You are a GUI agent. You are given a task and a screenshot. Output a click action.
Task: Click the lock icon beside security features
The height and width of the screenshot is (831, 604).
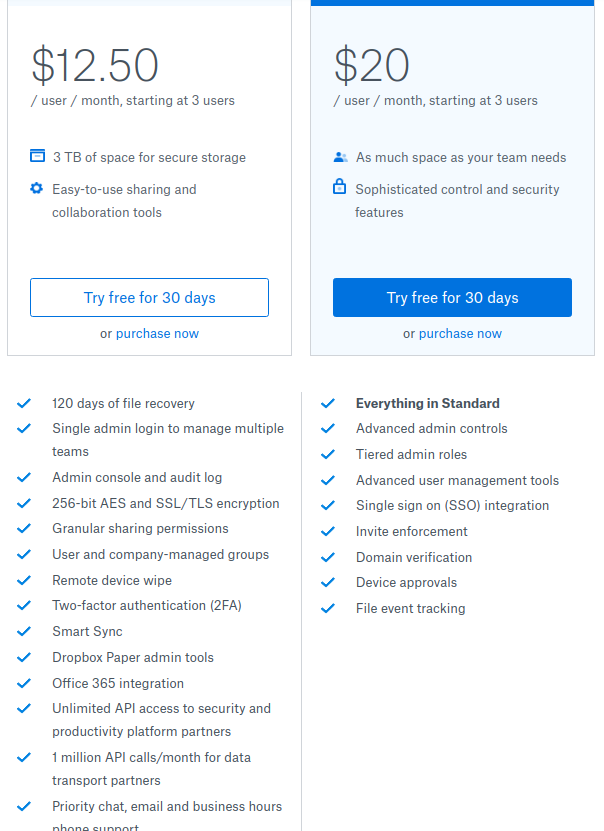tap(339, 187)
